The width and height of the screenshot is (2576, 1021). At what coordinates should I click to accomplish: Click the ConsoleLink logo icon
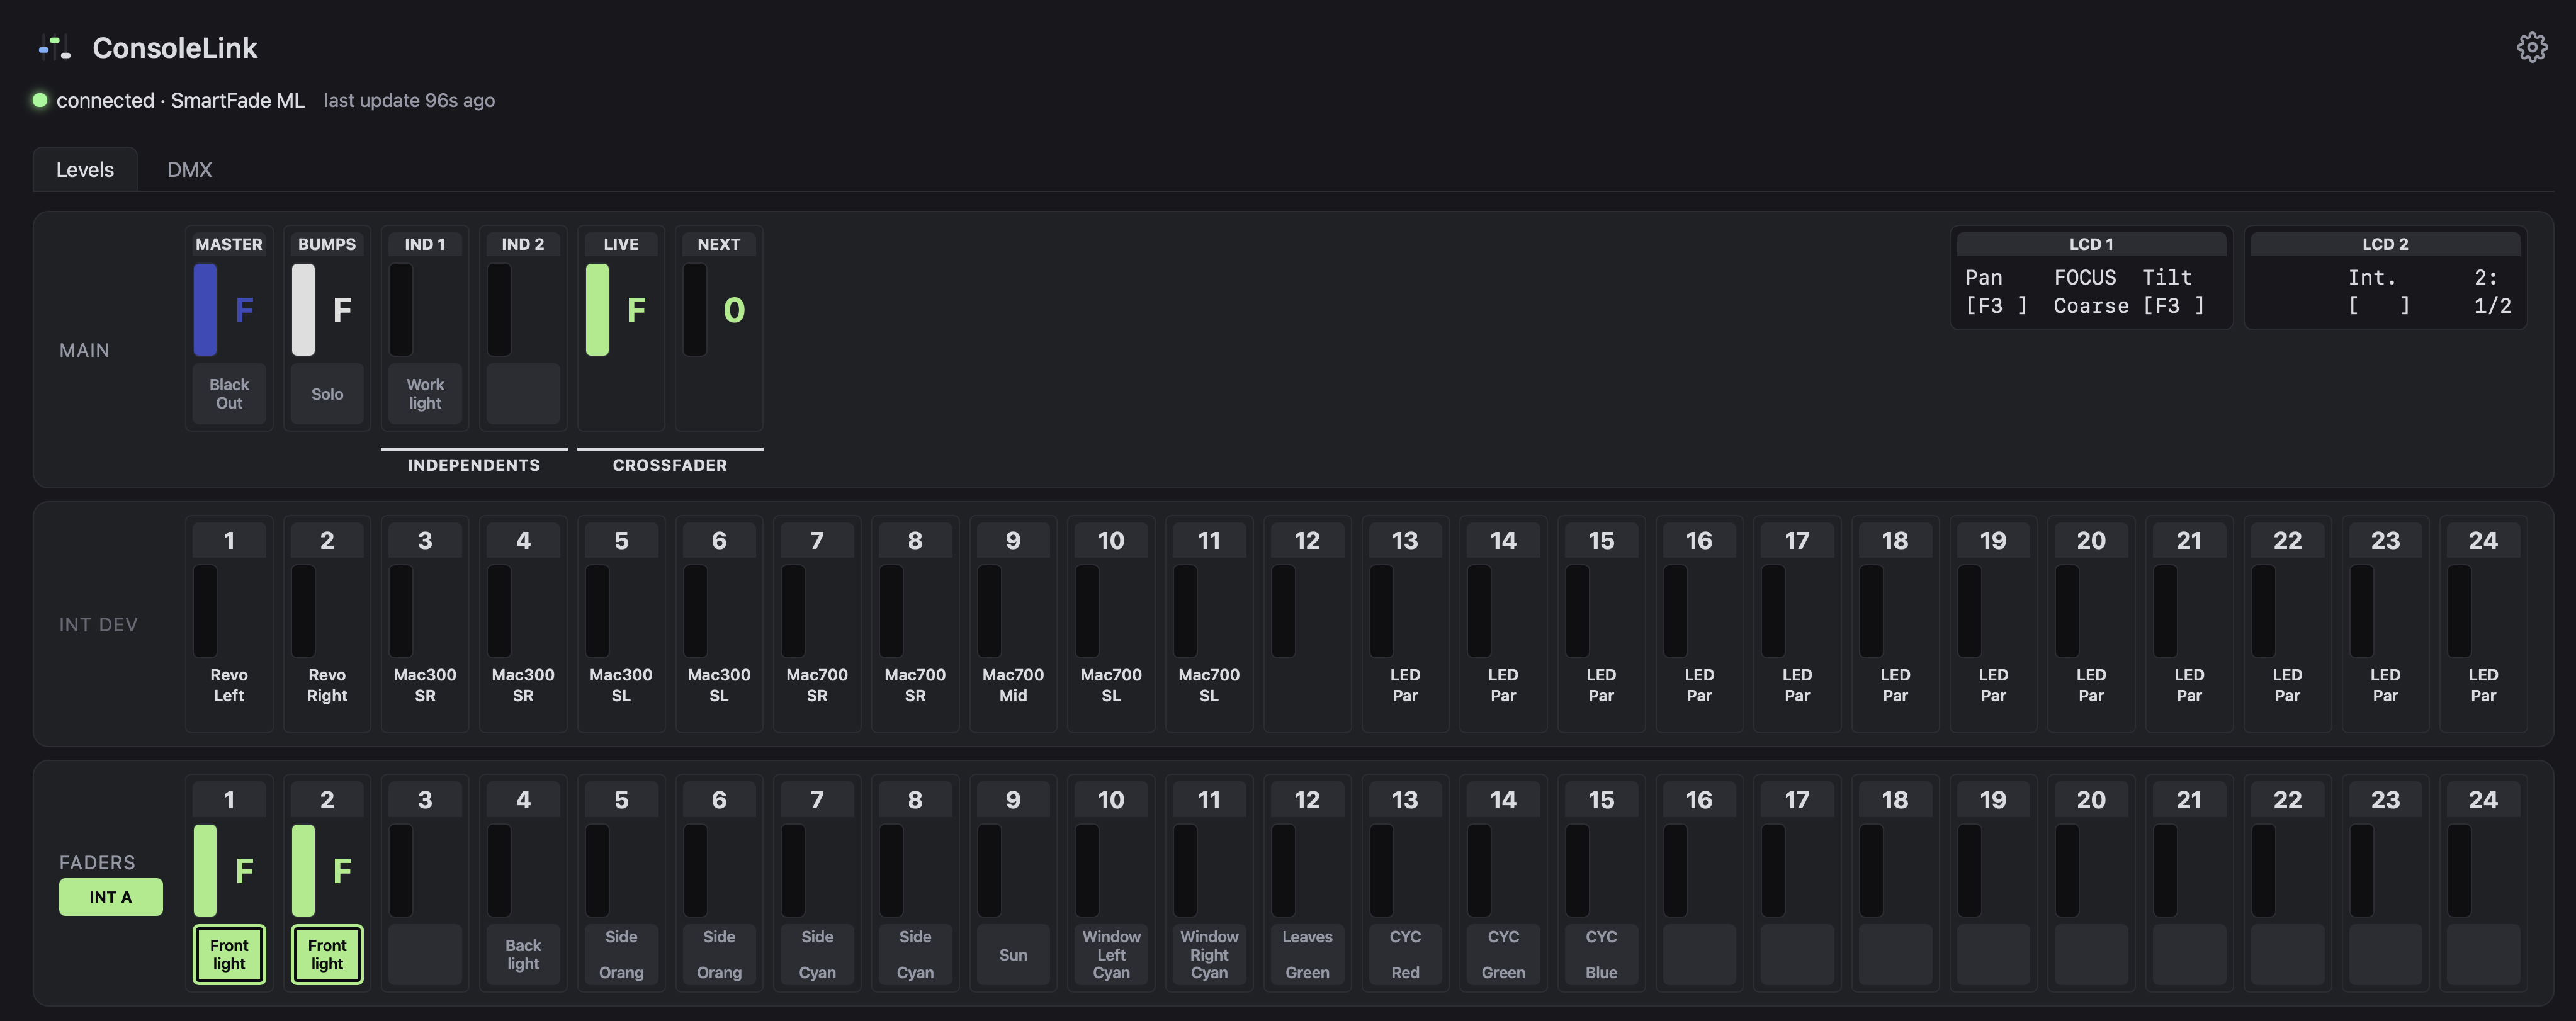pyautogui.click(x=55, y=47)
